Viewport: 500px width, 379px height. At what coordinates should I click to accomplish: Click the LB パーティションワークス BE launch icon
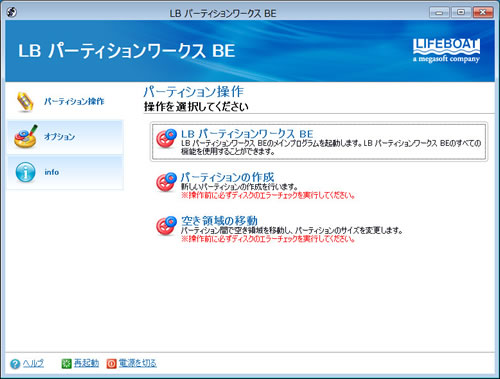tap(166, 138)
